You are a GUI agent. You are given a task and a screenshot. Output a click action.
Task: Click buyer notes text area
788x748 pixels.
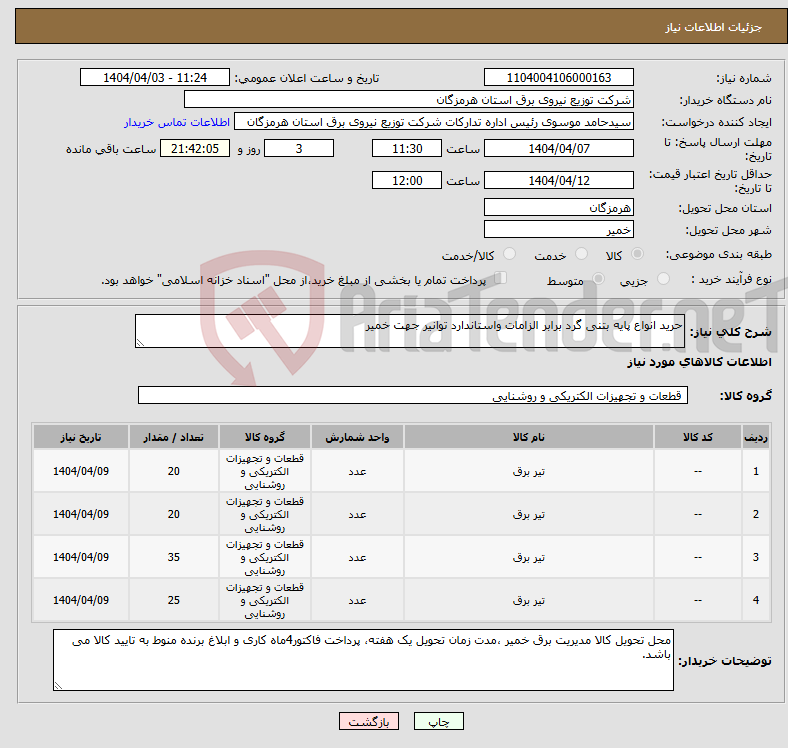(363, 660)
